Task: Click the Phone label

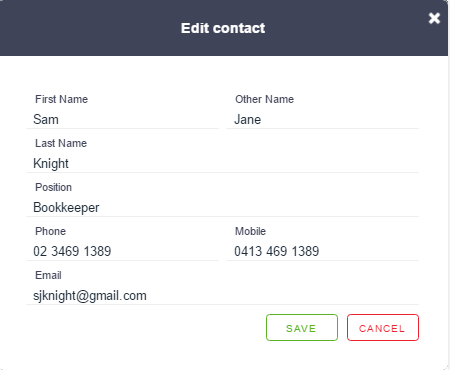Action: pyautogui.click(x=50, y=231)
